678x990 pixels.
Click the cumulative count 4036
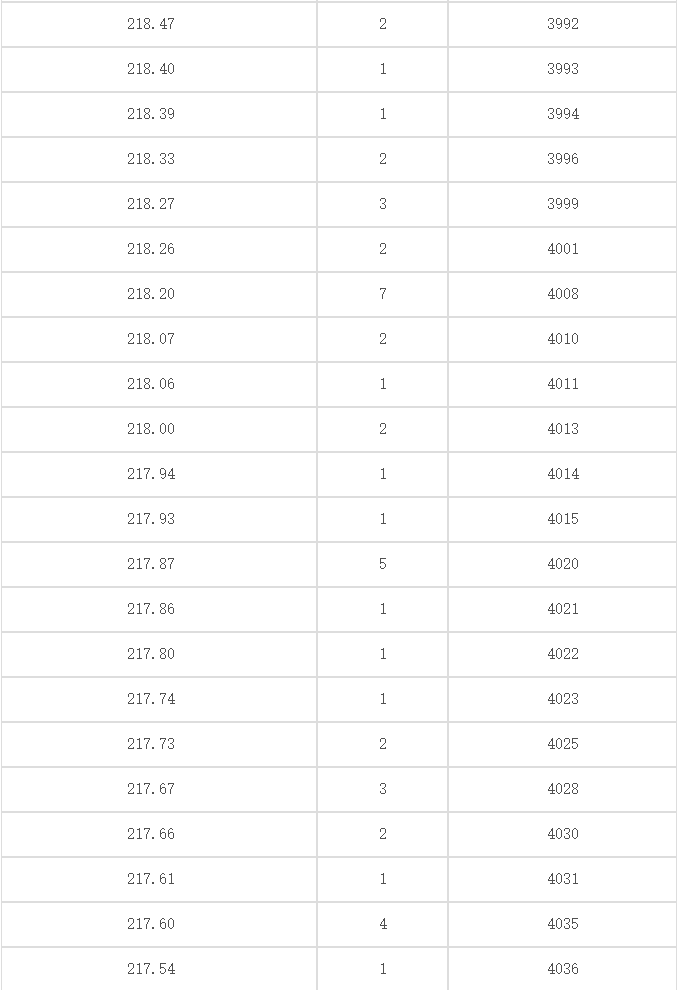click(x=562, y=969)
